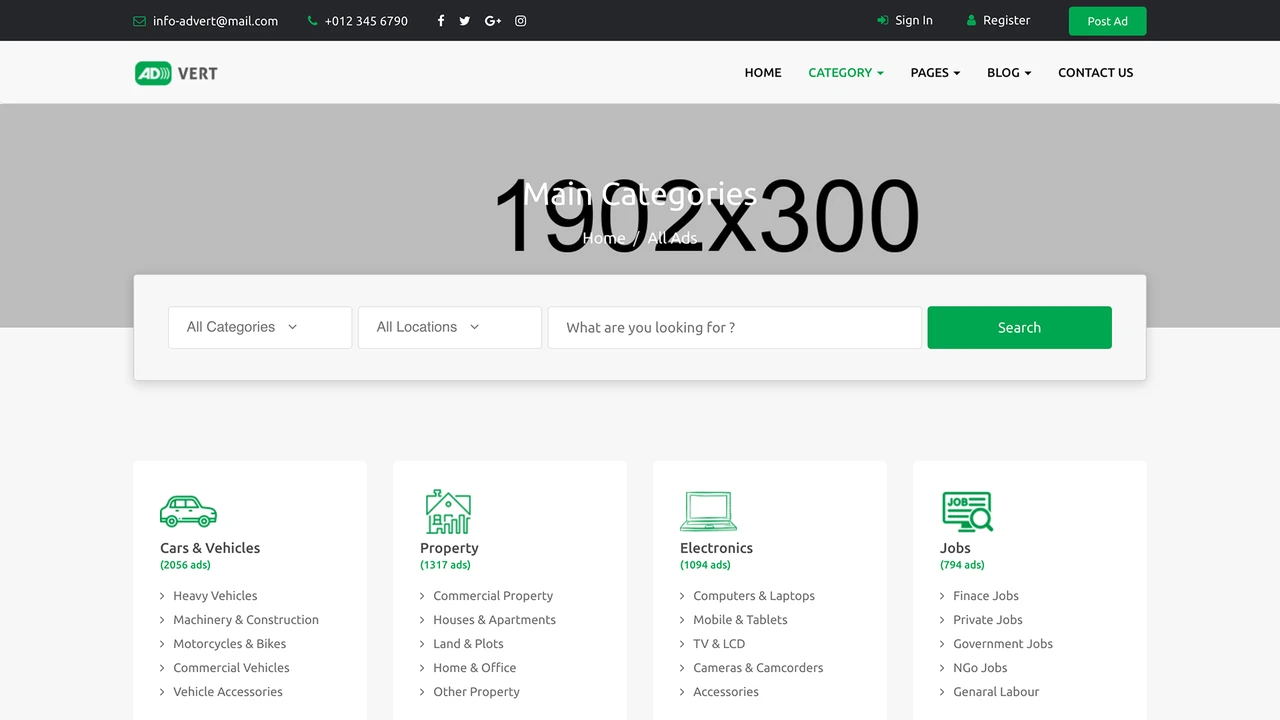Click the (2056 ads) count text
The image size is (1280, 720).
185,565
